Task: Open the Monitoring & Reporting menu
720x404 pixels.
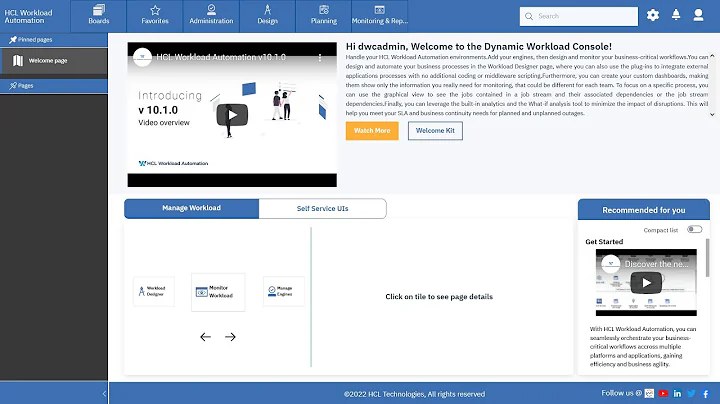Action: pyautogui.click(x=380, y=16)
